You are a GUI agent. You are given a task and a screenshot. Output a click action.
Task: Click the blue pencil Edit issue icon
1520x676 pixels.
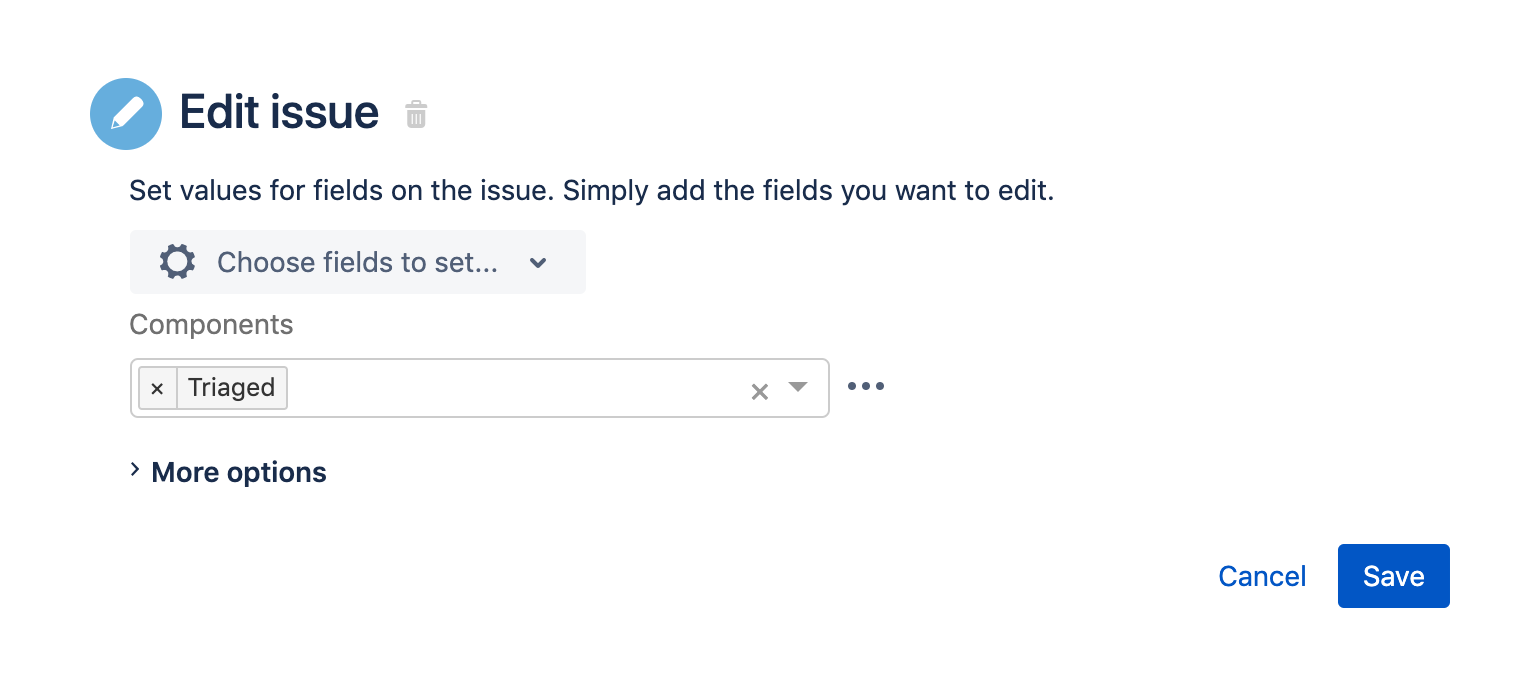pos(126,114)
